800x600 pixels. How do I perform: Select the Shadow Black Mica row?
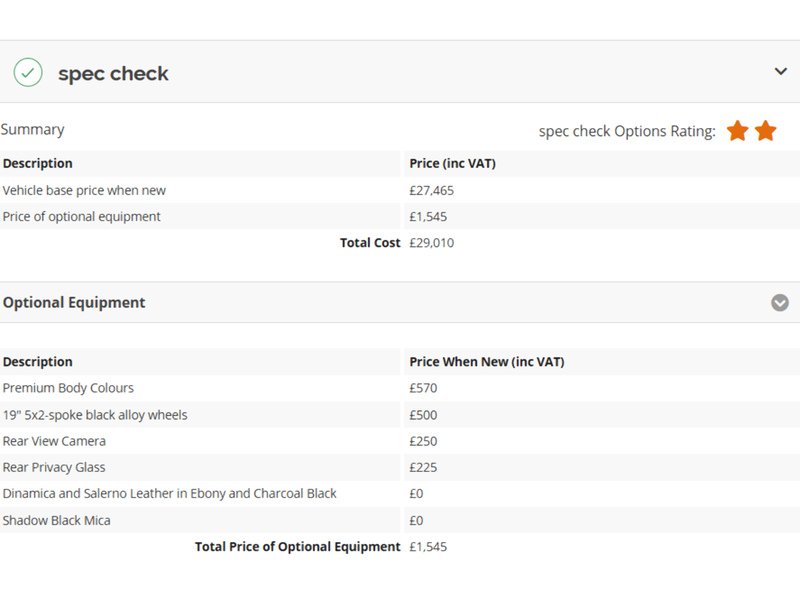(x=57, y=520)
